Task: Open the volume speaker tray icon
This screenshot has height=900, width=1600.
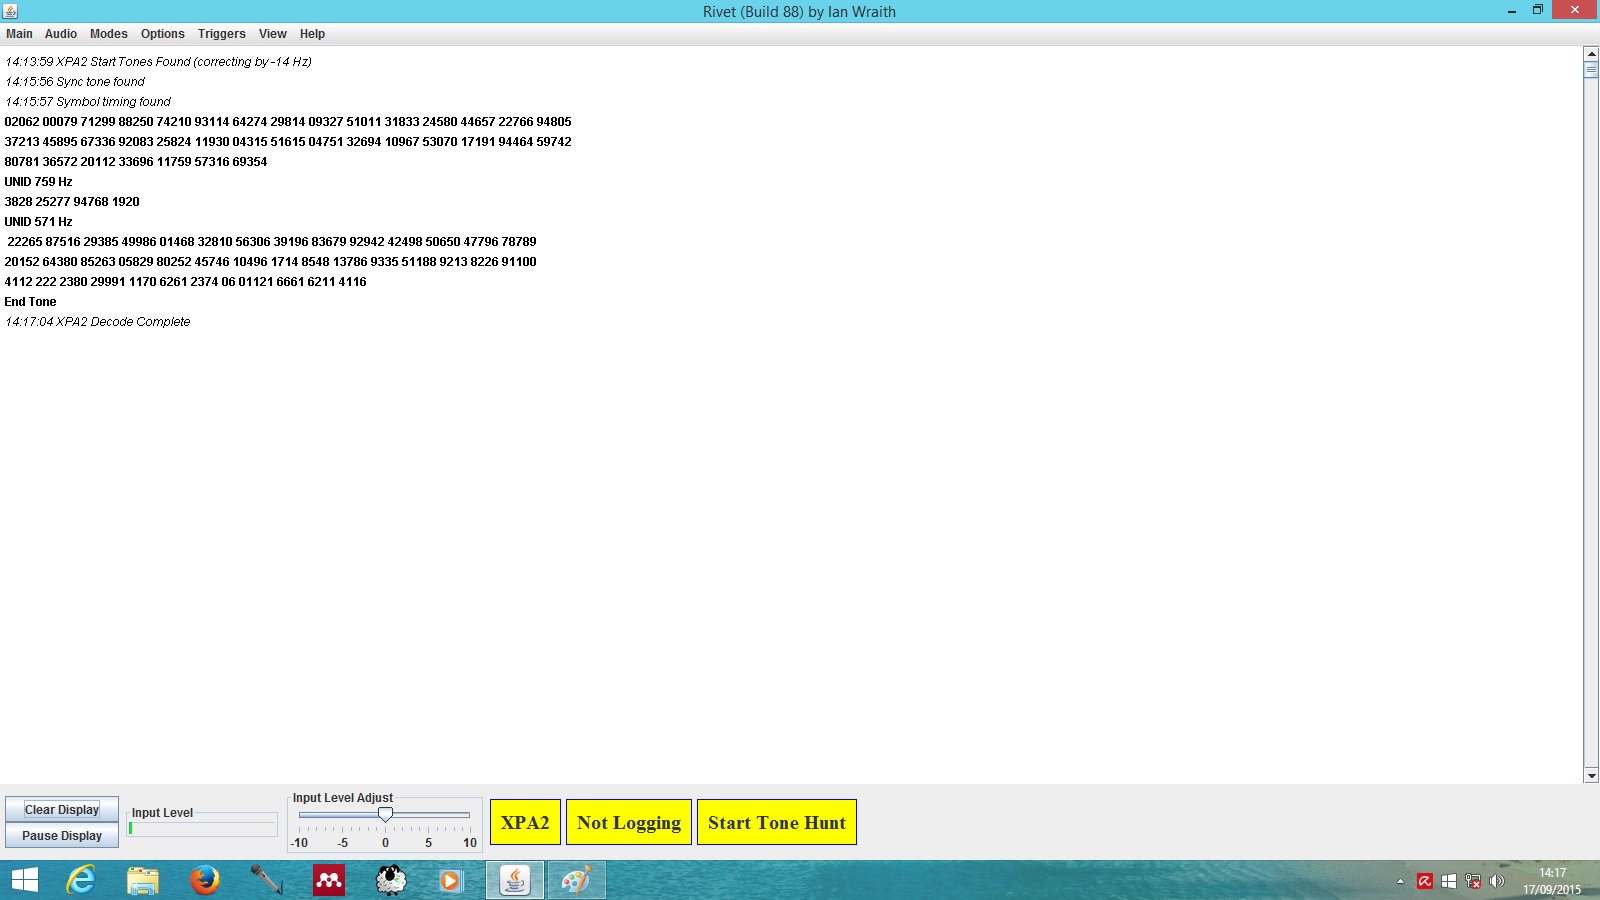Action: point(1497,881)
